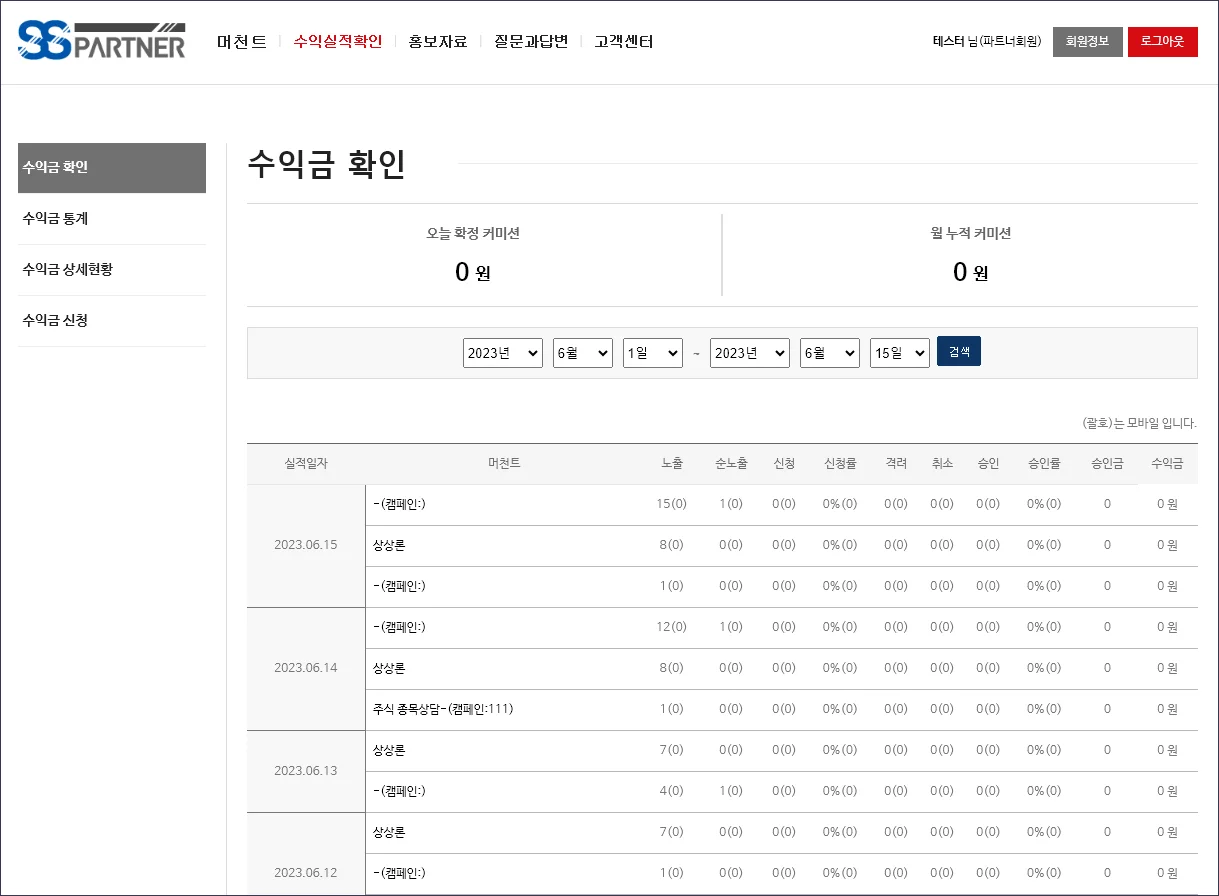The image size is (1219, 896).
Task: Click the 신청률 column header
Action: click(840, 464)
